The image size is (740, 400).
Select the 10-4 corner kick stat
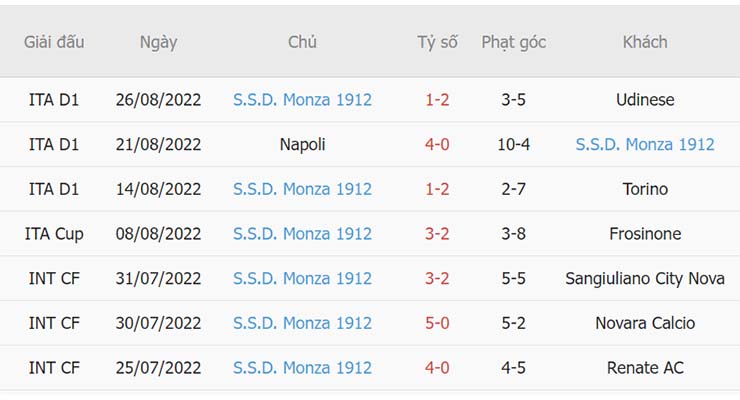(x=513, y=145)
